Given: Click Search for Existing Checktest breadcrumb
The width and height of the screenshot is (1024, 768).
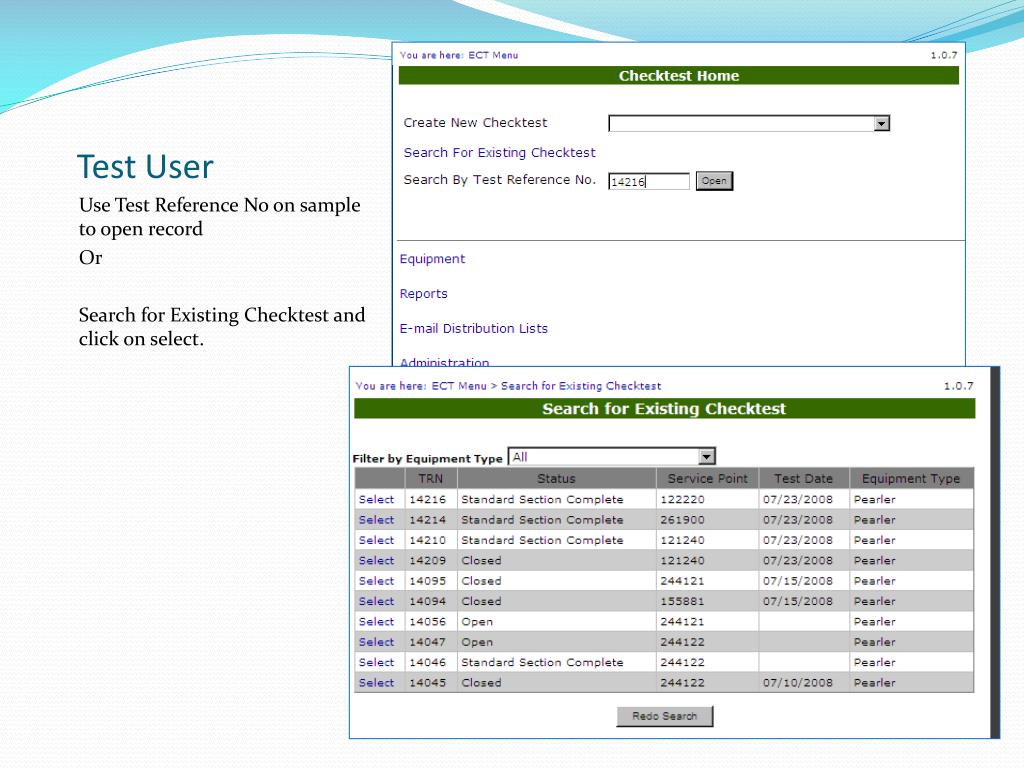Looking at the screenshot, I should click(x=581, y=386).
